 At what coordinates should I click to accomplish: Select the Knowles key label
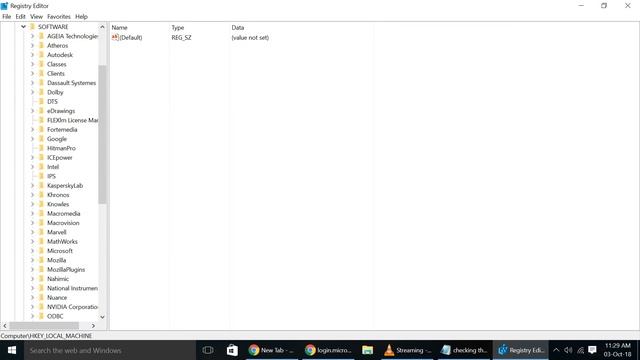[x=58, y=204]
